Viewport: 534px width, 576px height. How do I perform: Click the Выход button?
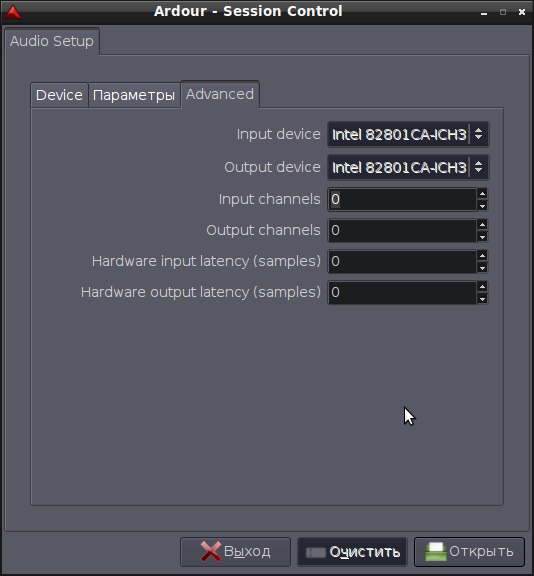click(235, 552)
